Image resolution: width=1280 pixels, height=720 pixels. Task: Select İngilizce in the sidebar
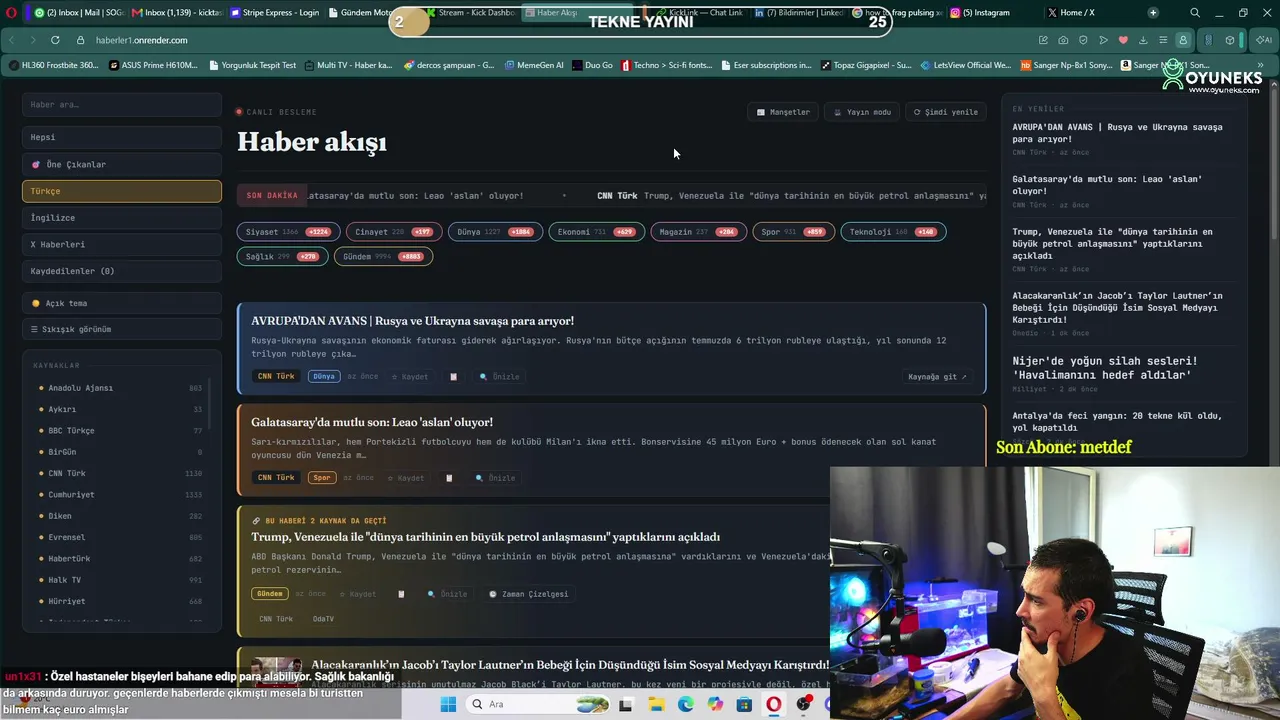(x=122, y=218)
